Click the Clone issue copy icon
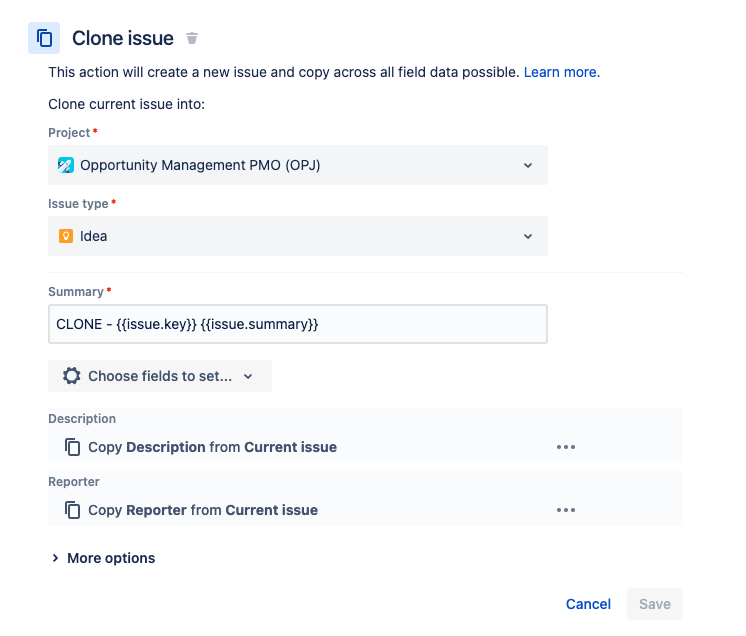Image resolution: width=746 pixels, height=636 pixels. (x=44, y=38)
